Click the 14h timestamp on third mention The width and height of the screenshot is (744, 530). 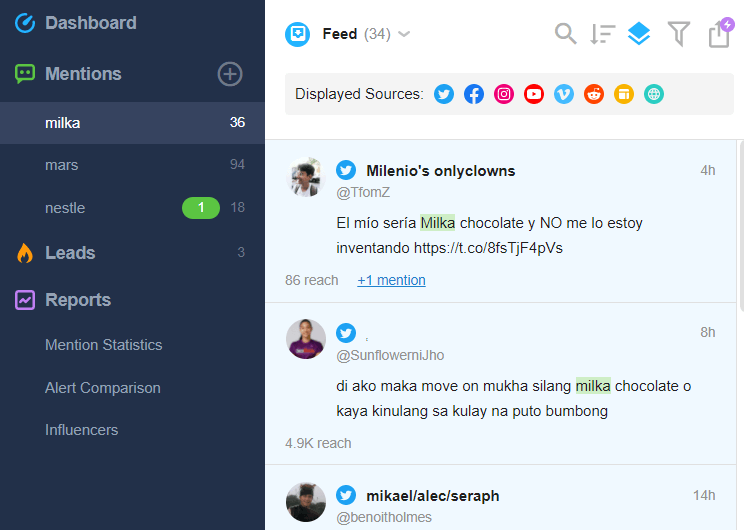click(704, 495)
